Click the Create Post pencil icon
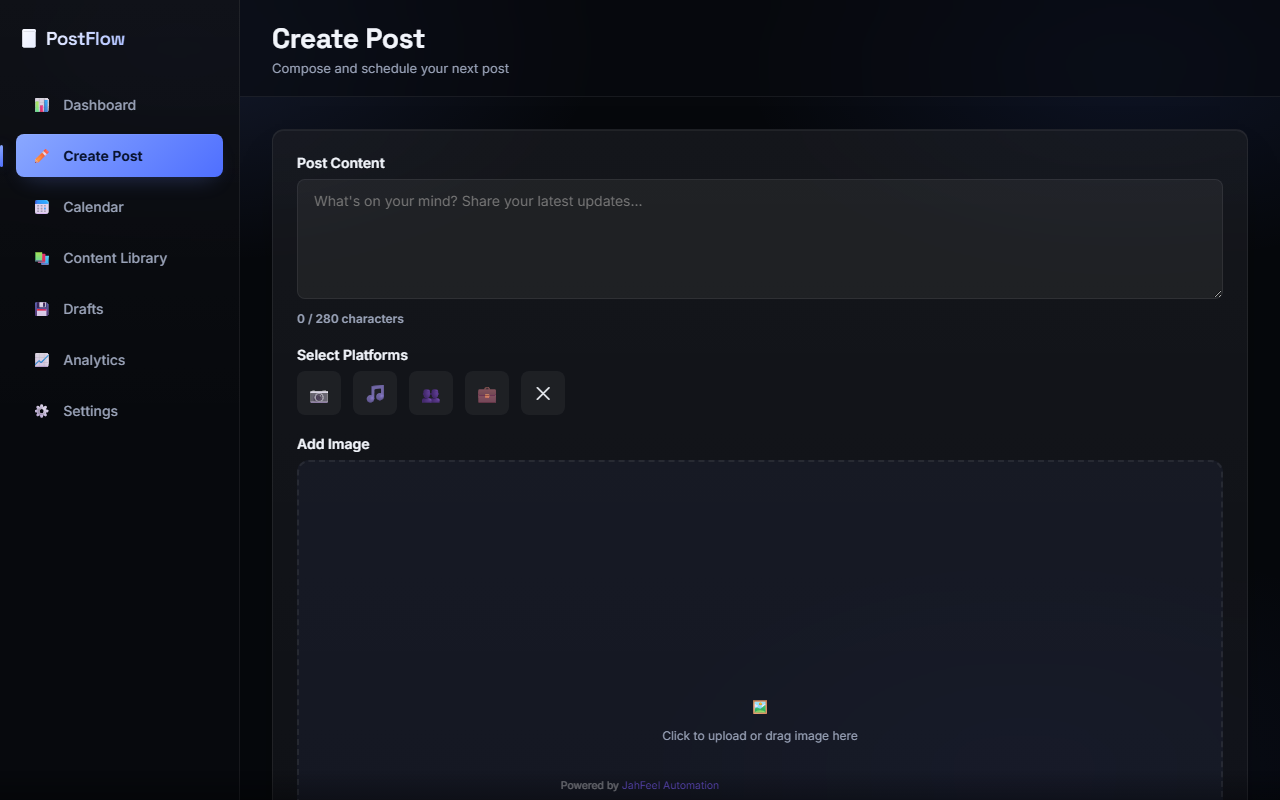Viewport: 1280px width, 800px height. (42, 156)
